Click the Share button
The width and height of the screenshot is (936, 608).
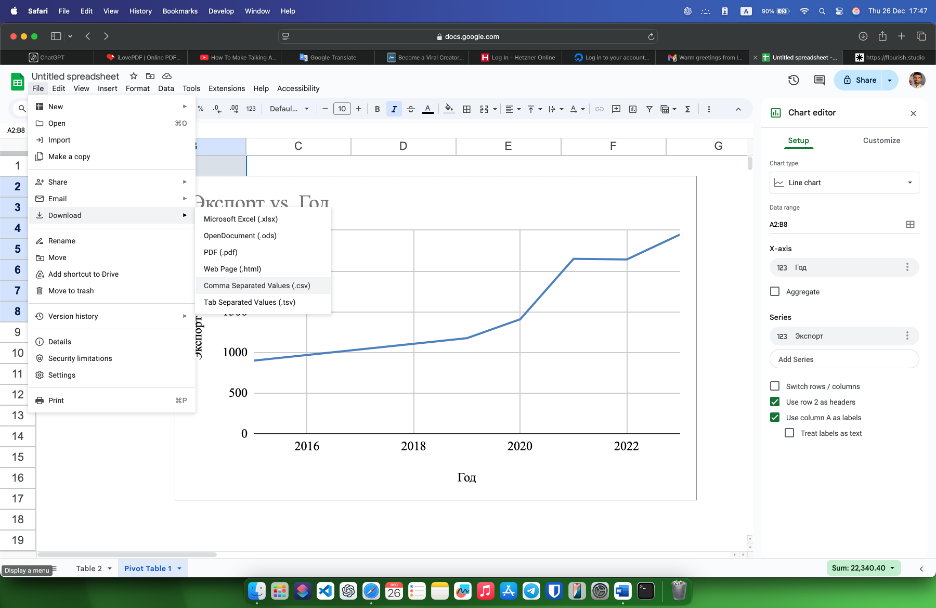(859, 80)
